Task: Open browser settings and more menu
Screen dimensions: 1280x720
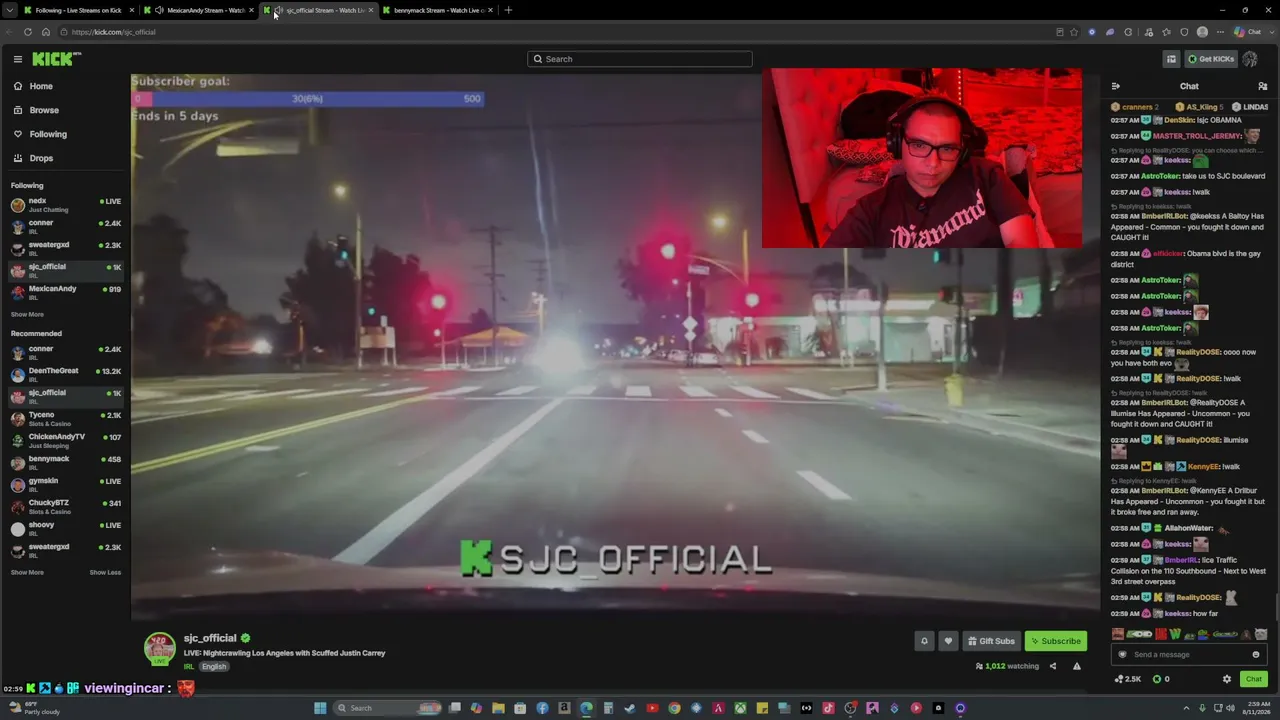Action: (1220, 32)
